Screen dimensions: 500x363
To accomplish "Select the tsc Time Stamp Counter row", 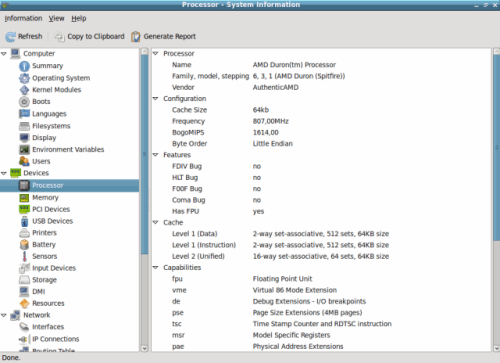I will [x=321, y=324].
